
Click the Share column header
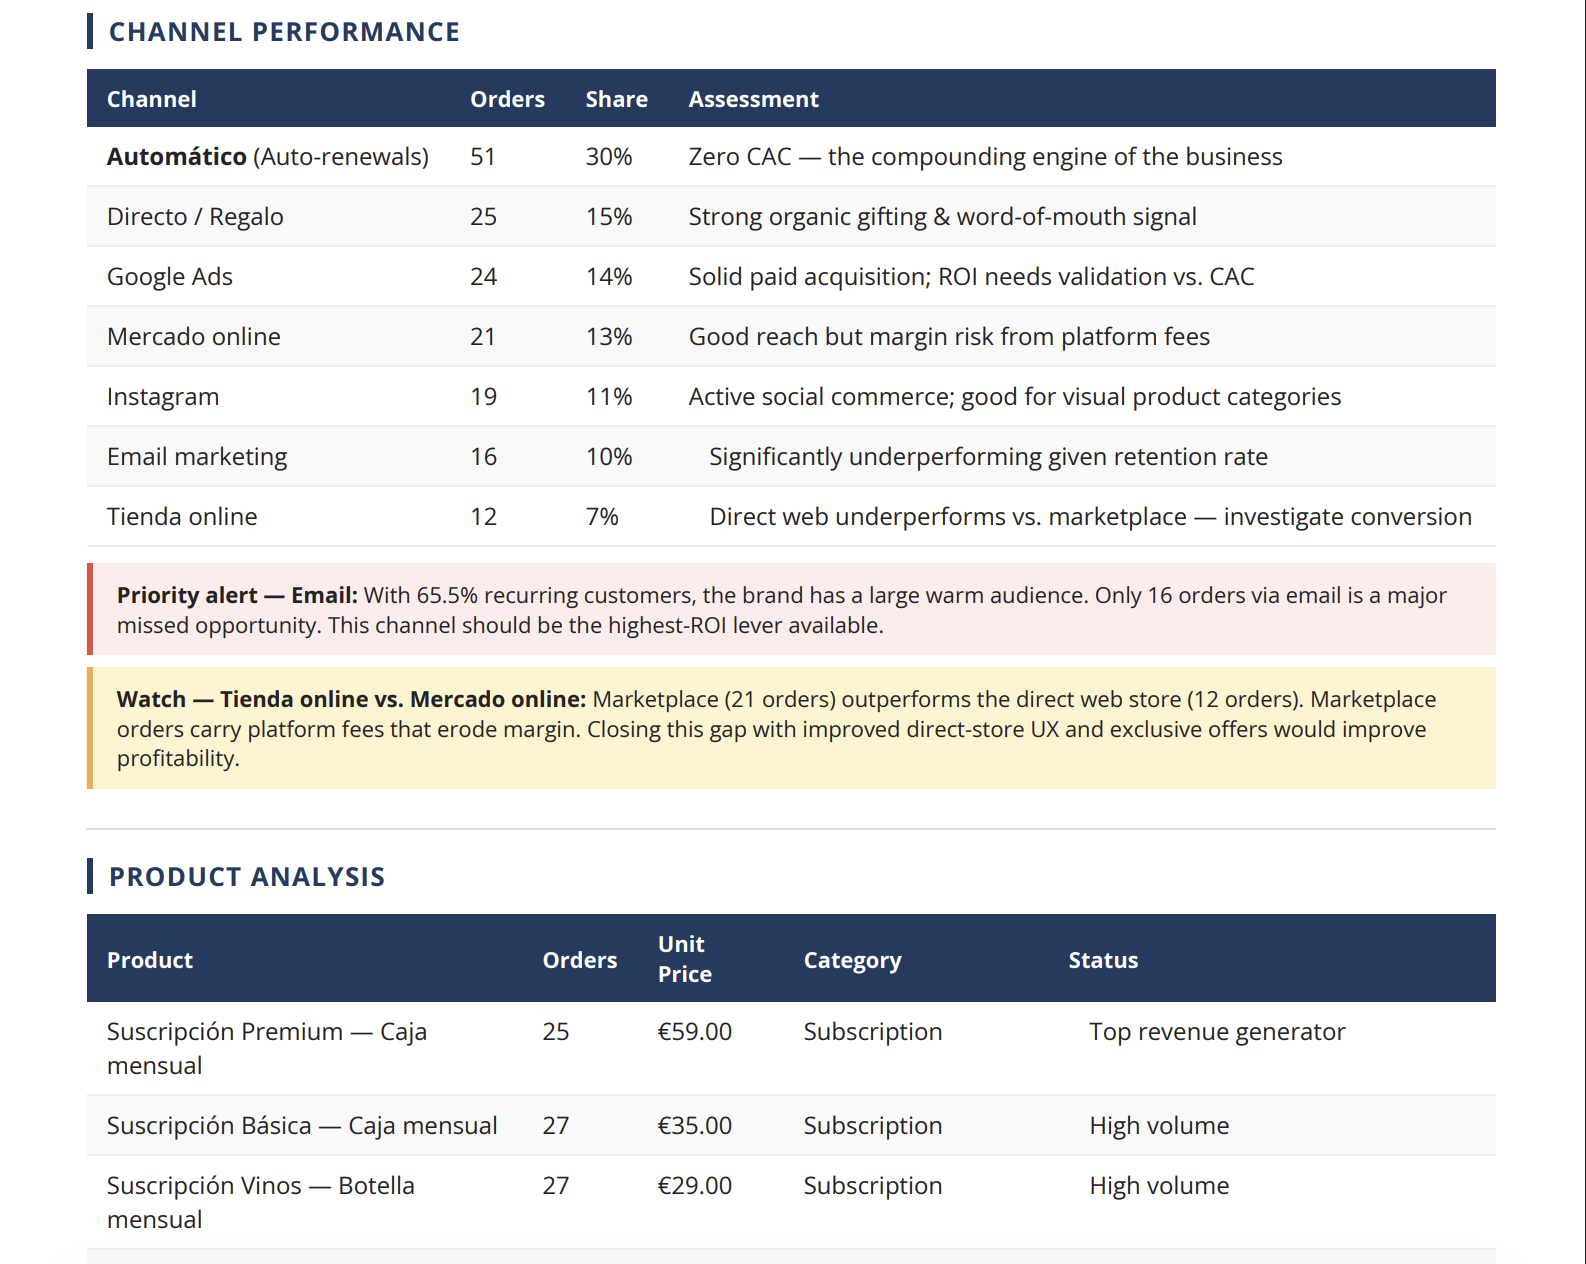click(616, 99)
